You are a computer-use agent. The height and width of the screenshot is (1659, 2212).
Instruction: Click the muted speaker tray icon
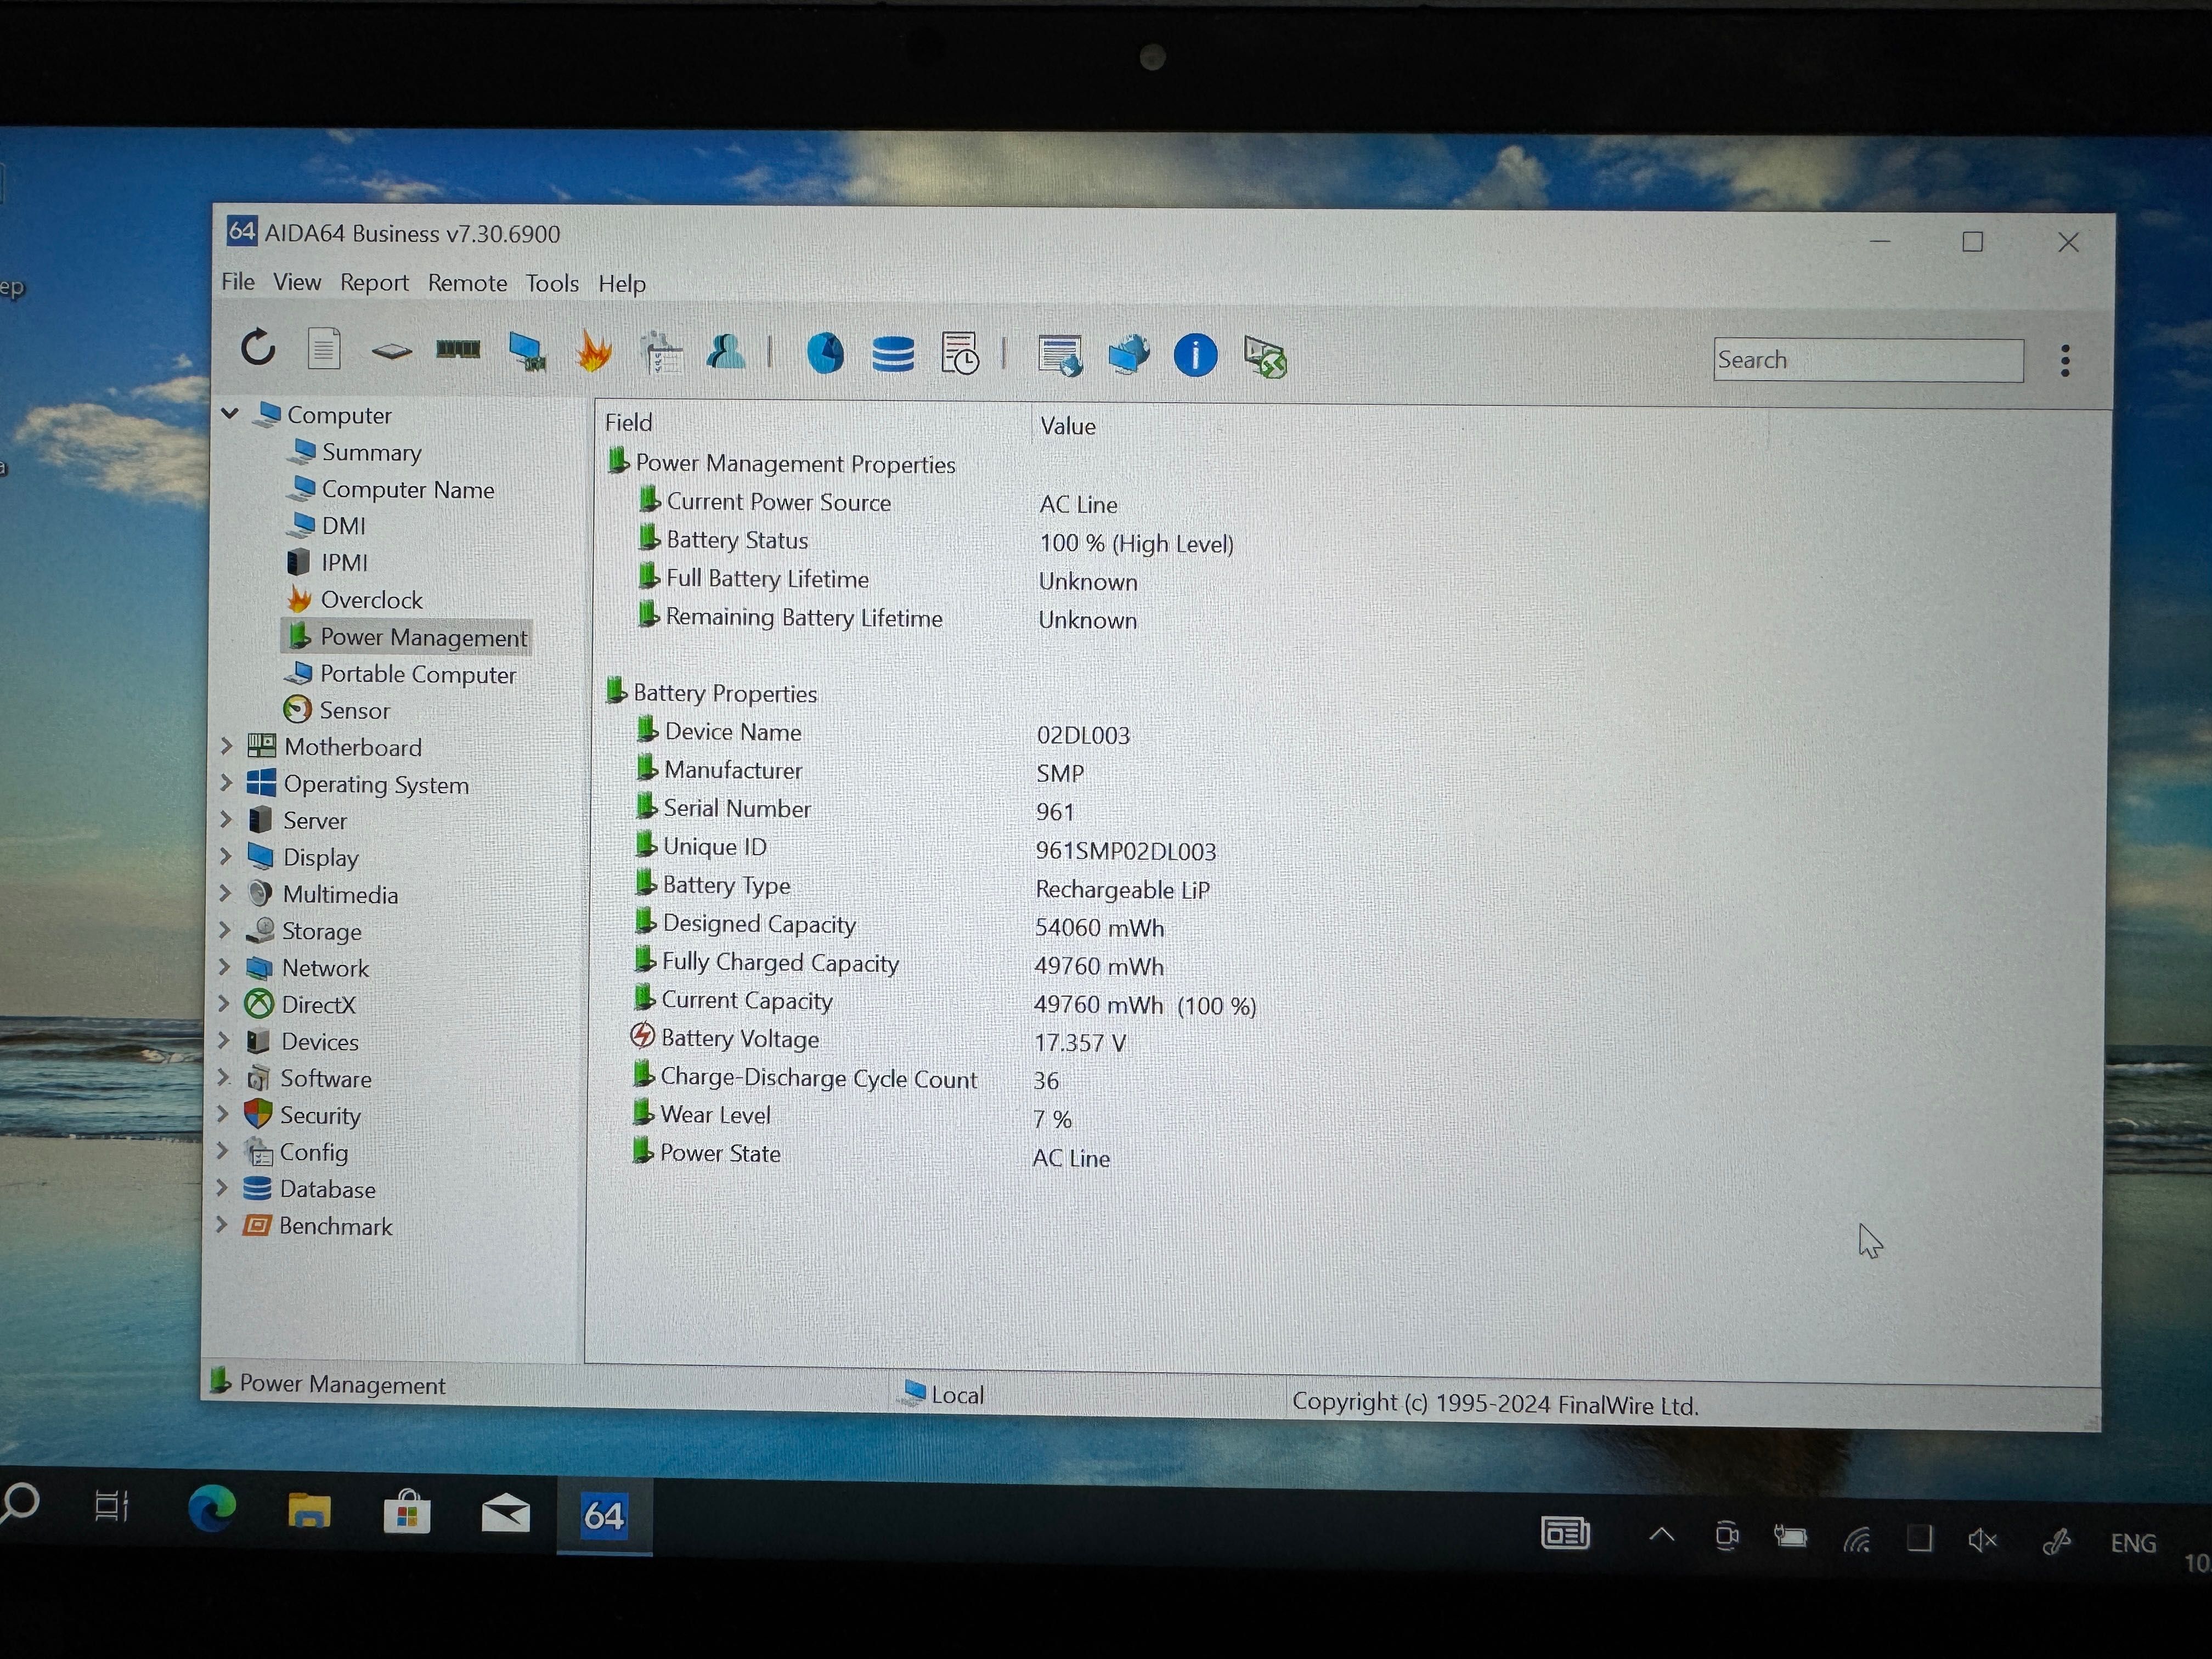1982,1540
